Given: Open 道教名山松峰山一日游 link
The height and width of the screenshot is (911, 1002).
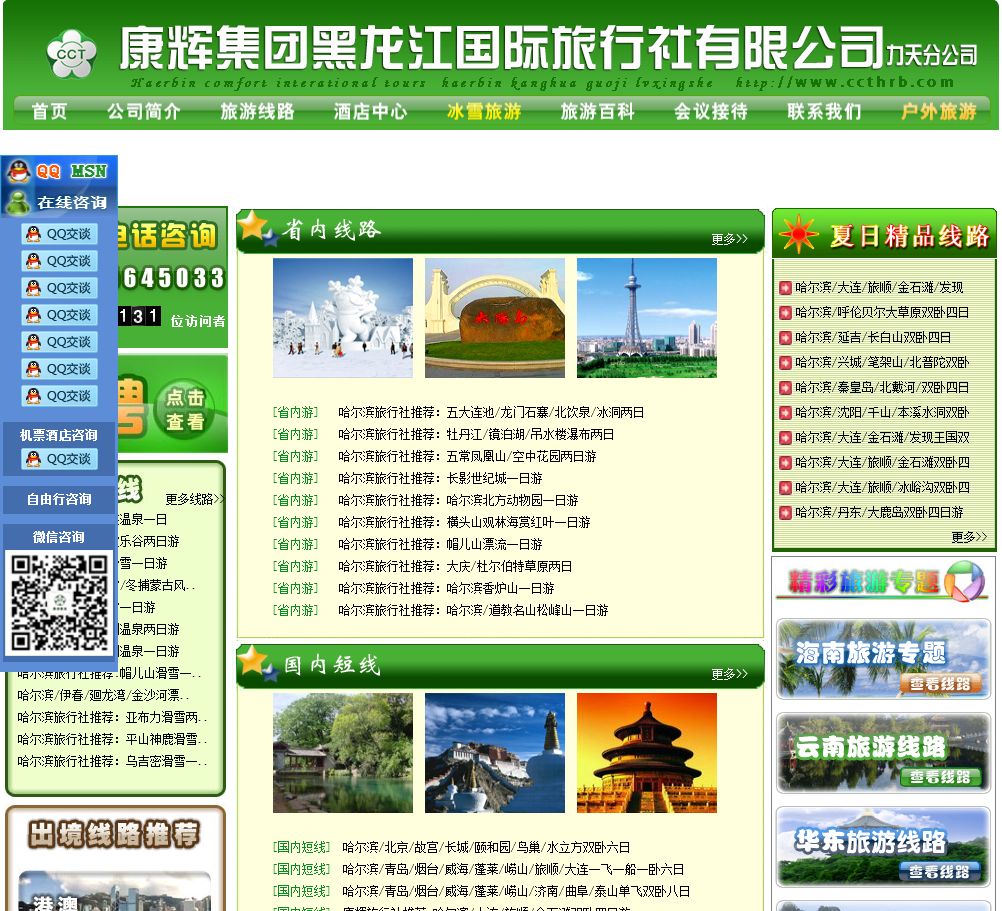Looking at the screenshot, I should click(x=473, y=611).
